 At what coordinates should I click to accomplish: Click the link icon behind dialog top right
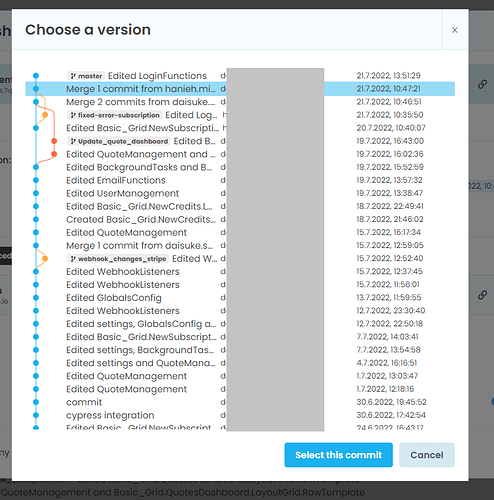[x=482, y=84]
